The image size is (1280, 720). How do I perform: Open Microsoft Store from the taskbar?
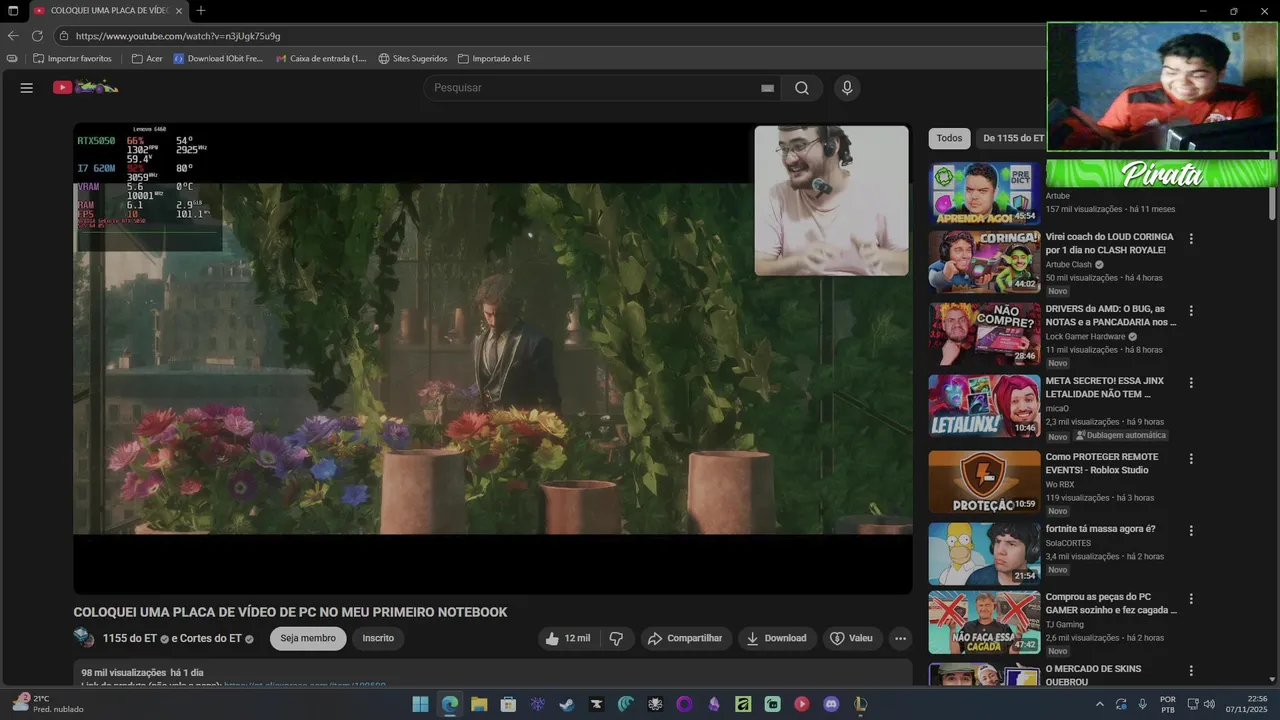pos(508,704)
